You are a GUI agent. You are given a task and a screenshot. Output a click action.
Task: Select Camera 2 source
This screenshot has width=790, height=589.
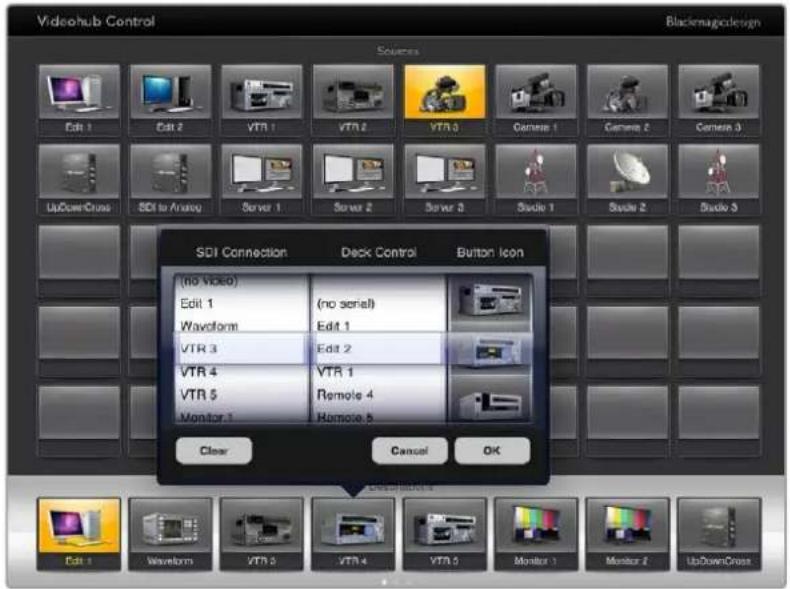(x=627, y=99)
